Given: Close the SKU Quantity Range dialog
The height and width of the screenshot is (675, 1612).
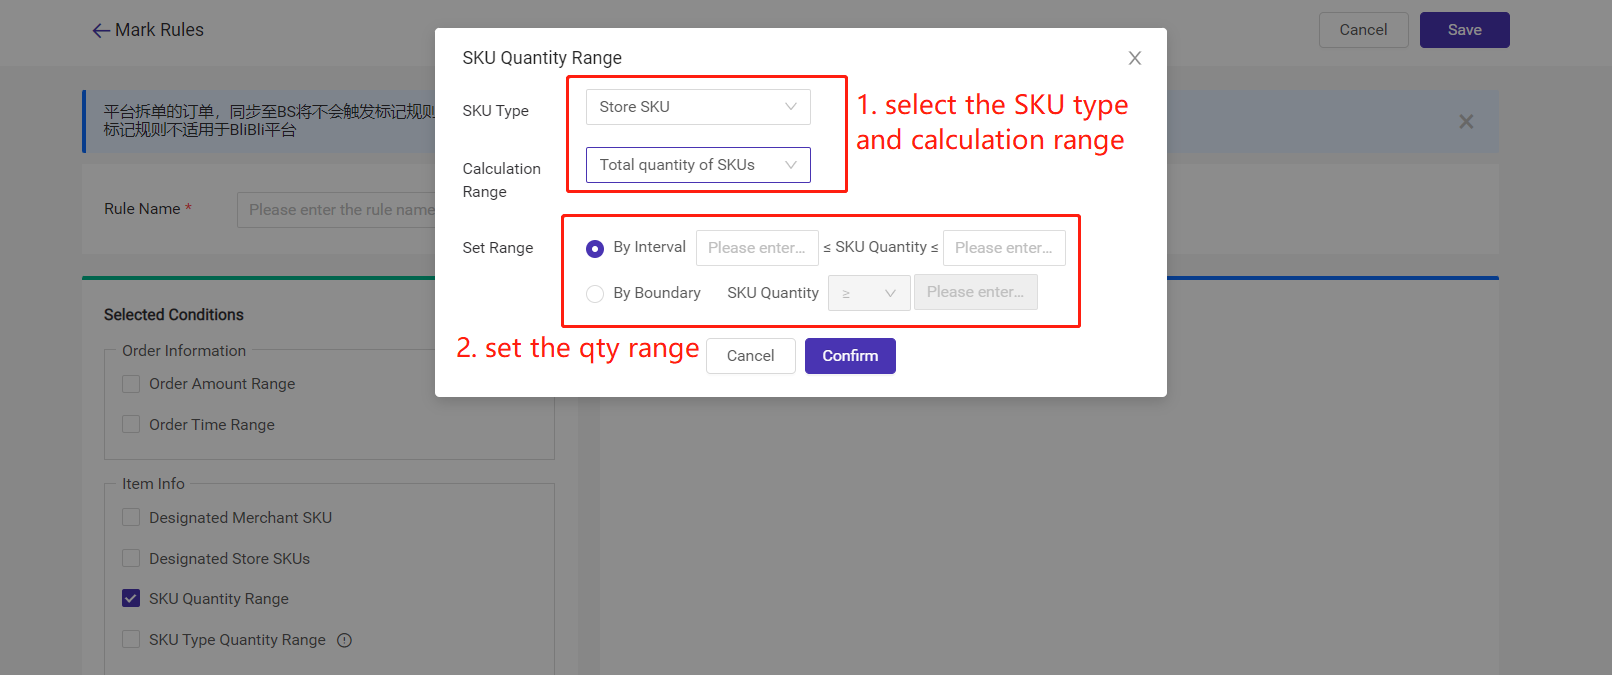Looking at the screenshot, I should click(1135, 58).
